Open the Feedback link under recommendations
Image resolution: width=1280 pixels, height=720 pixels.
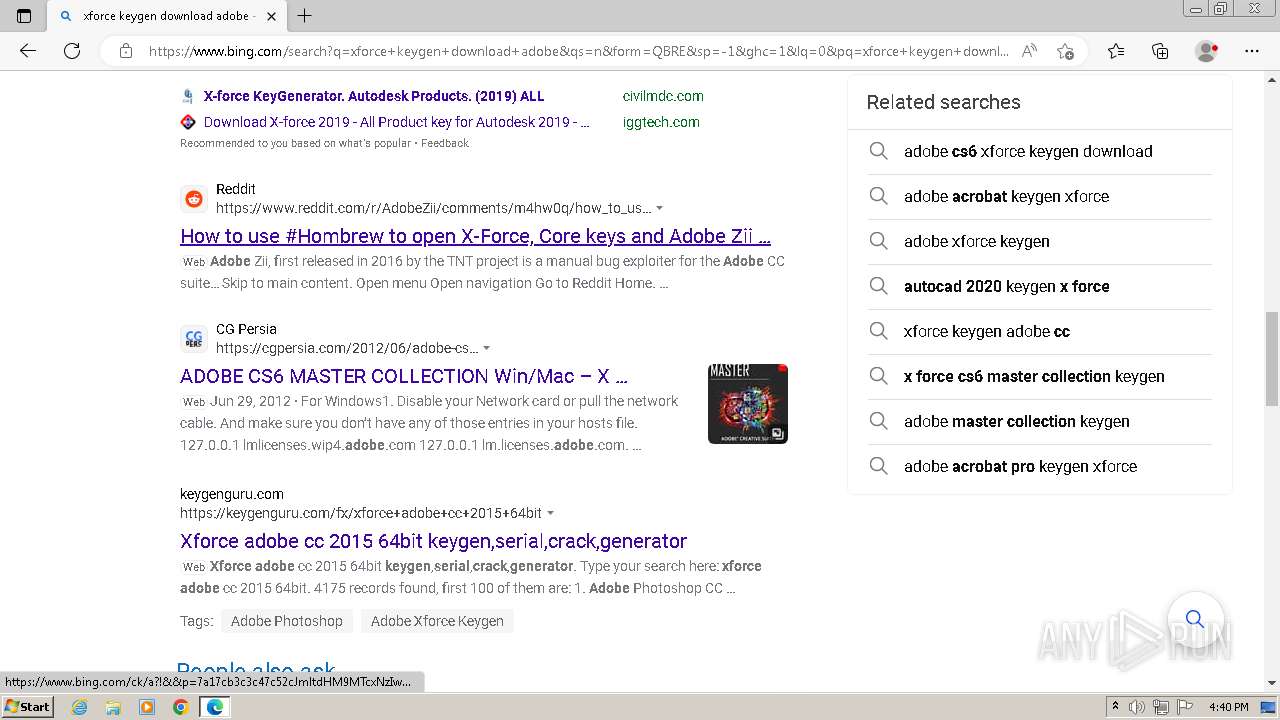tap(445, 143)
